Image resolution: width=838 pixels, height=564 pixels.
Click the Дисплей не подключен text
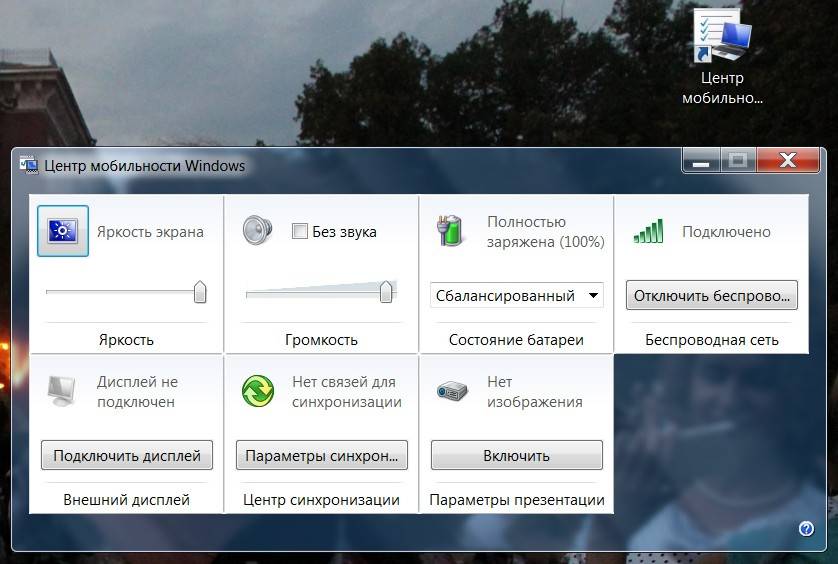137,392
